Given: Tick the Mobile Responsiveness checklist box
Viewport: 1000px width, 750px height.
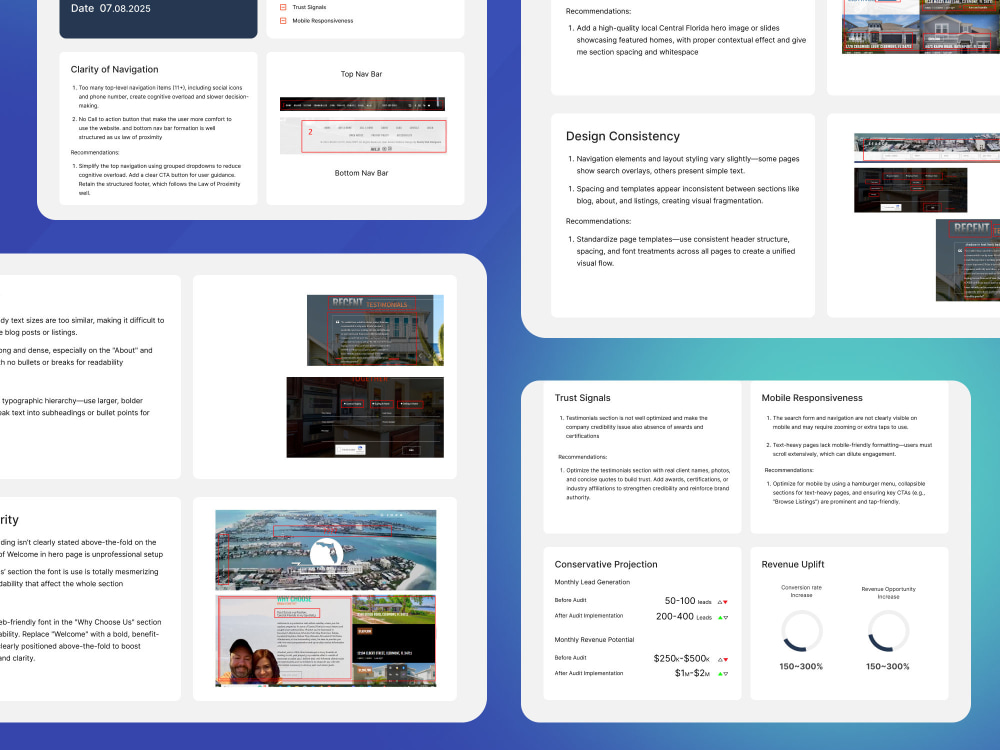Looking at the screenshot, I should [283, 21].
